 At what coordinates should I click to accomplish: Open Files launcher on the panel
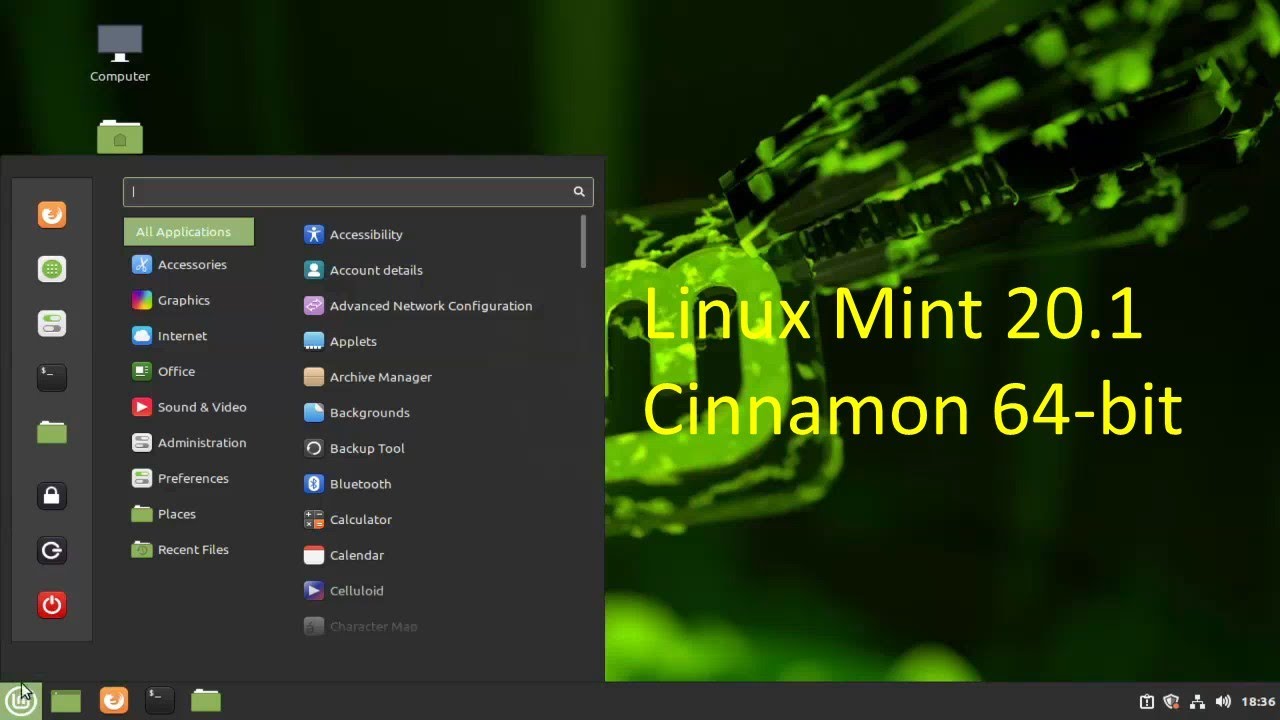pyautogui.click(x=206, y=701)
